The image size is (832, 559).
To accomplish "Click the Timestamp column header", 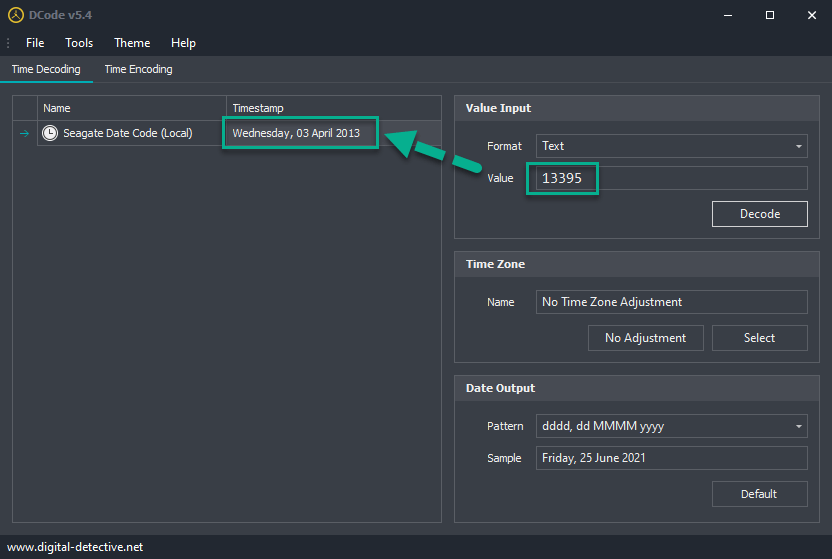I will tap(334, 108).
